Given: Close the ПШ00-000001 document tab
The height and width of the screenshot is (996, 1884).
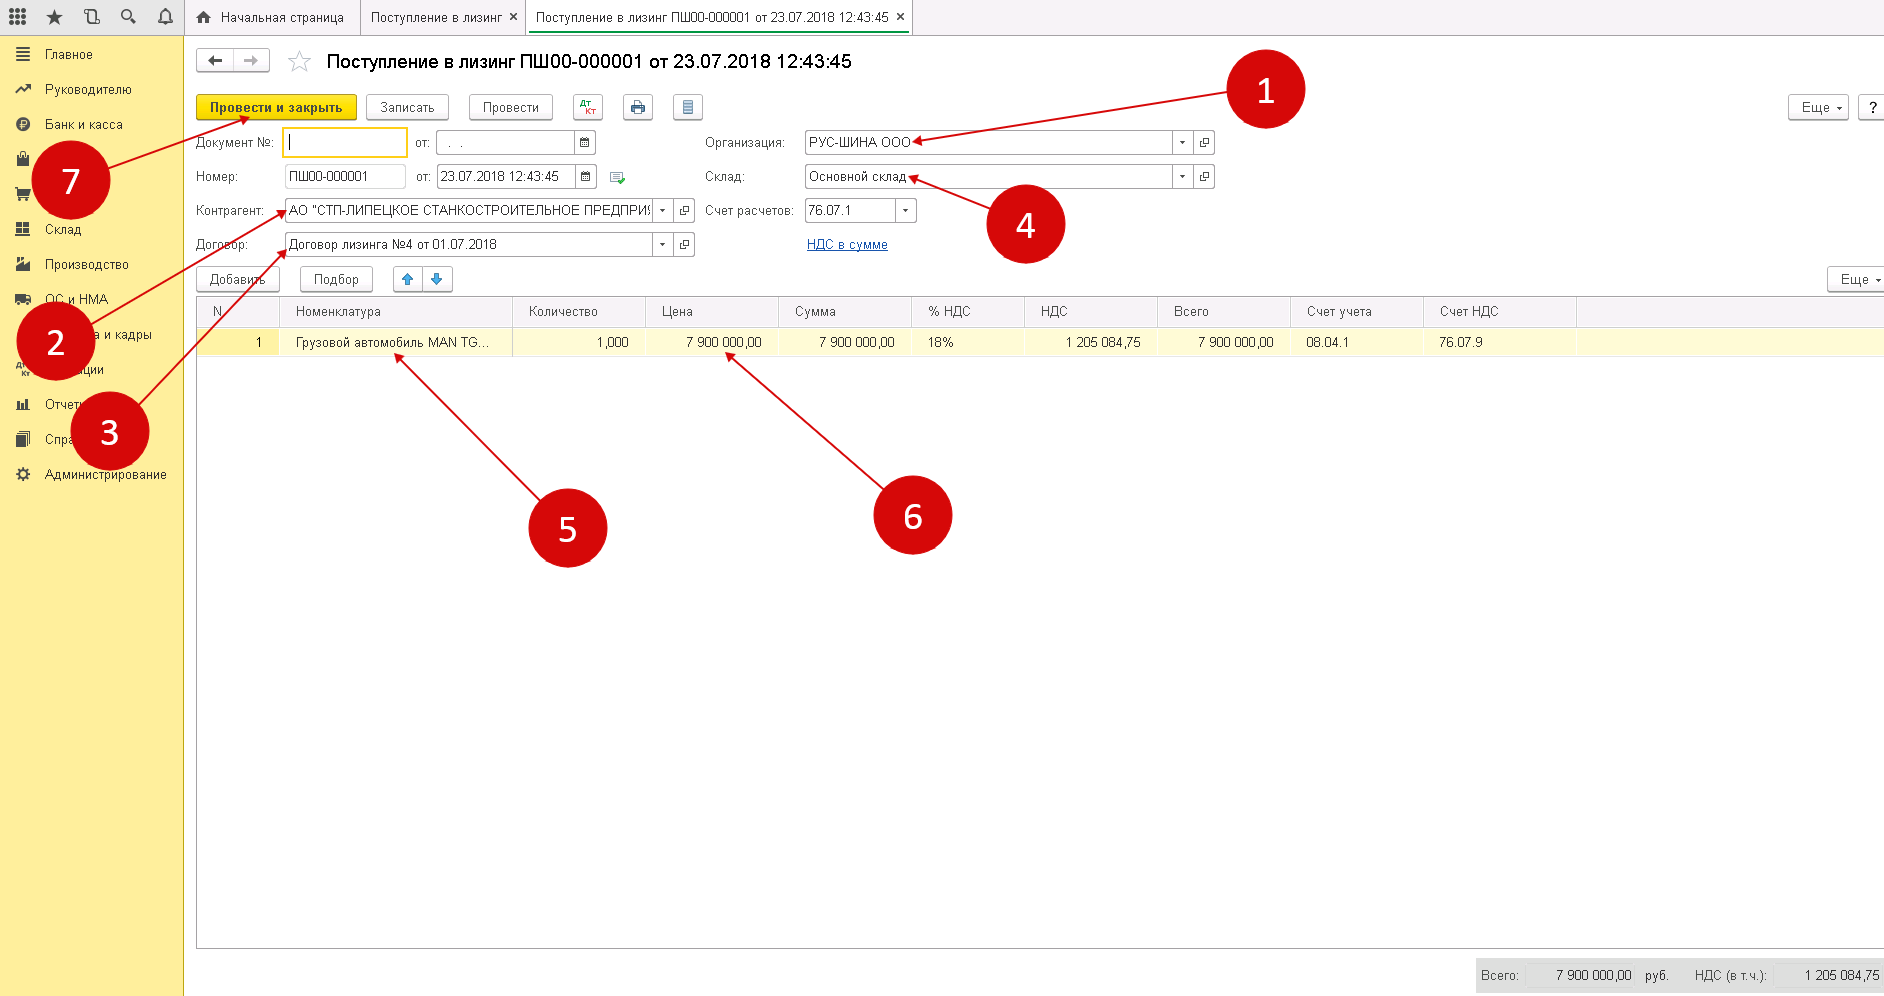Looking at the screenshot, I should click(x=900, y=17).
